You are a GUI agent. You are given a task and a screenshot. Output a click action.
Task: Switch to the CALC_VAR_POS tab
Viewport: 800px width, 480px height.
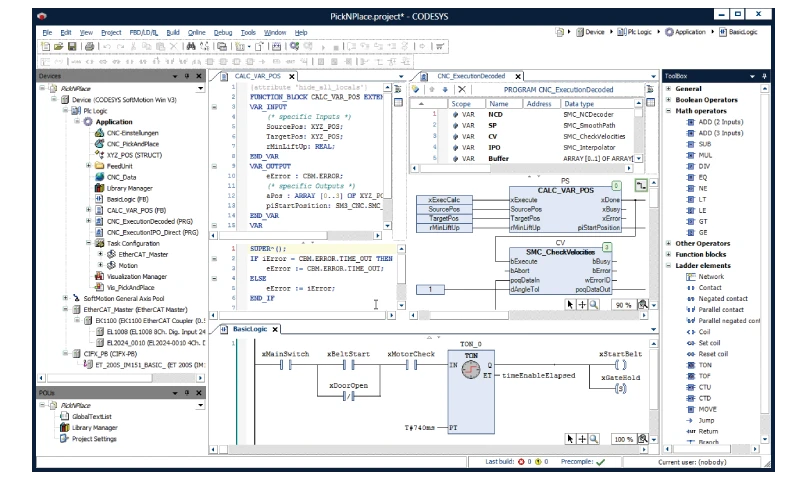[258, 76]
